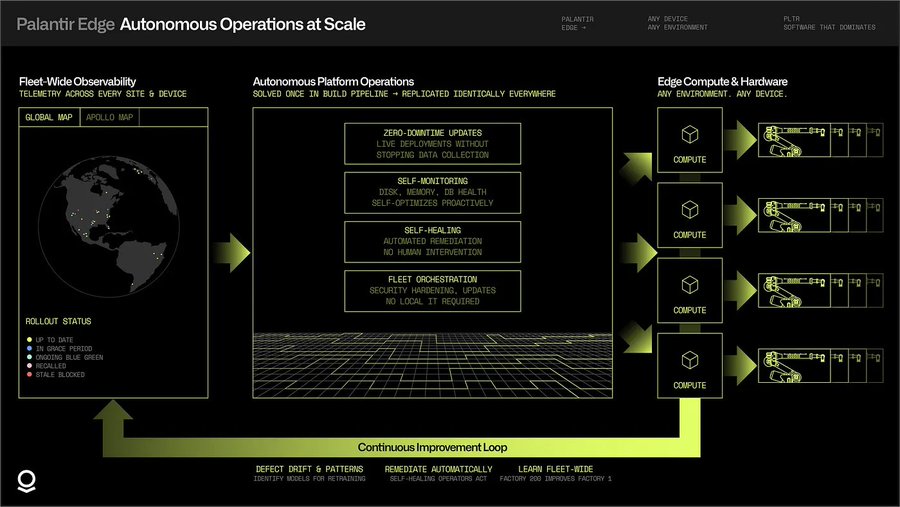Click the globe showing site locations

tap(109, 226)
